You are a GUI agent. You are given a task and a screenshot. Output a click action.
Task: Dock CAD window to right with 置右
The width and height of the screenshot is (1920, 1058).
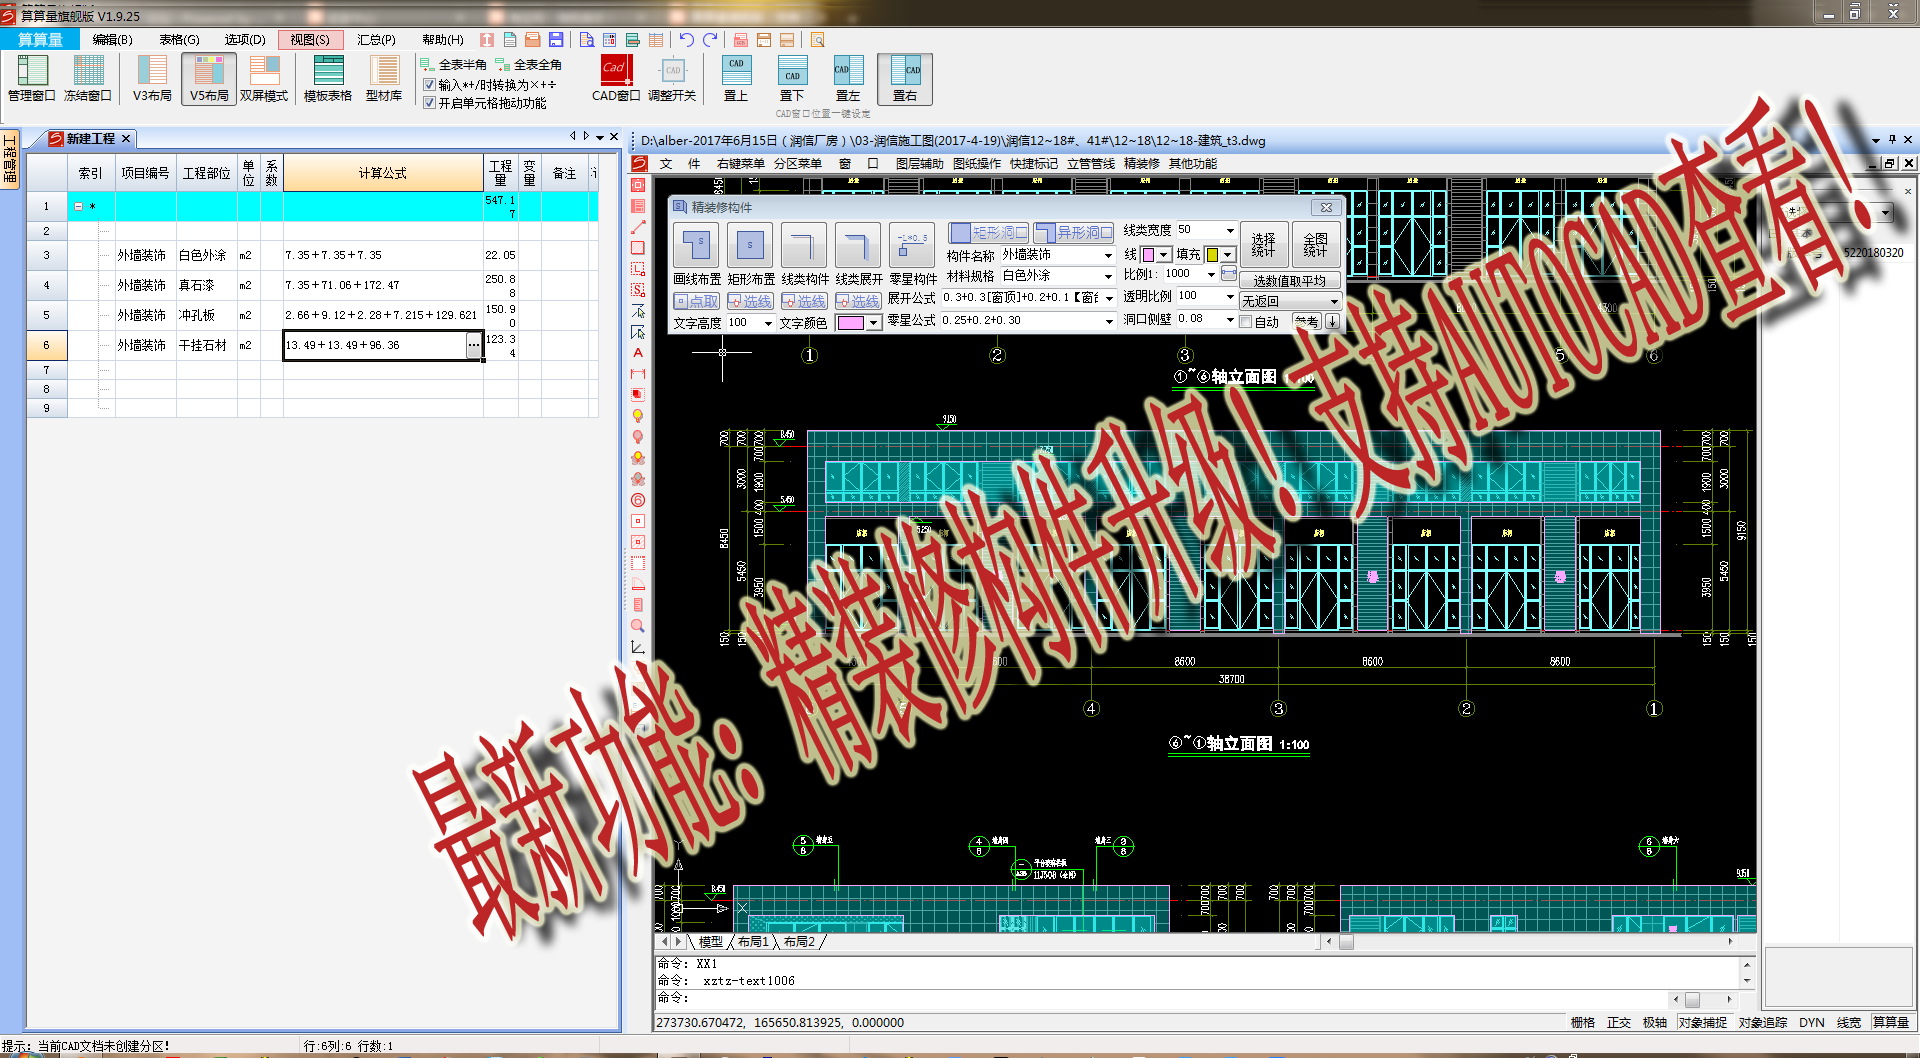[905, 78]
